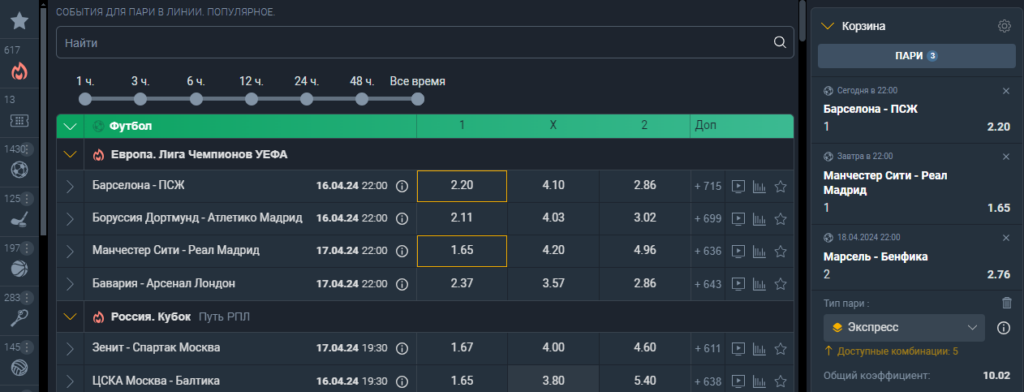Expand the Бавария - Арсенал Лондон row
The height and width of the screenshot is (392, 1024).
(x=71, y=284)
